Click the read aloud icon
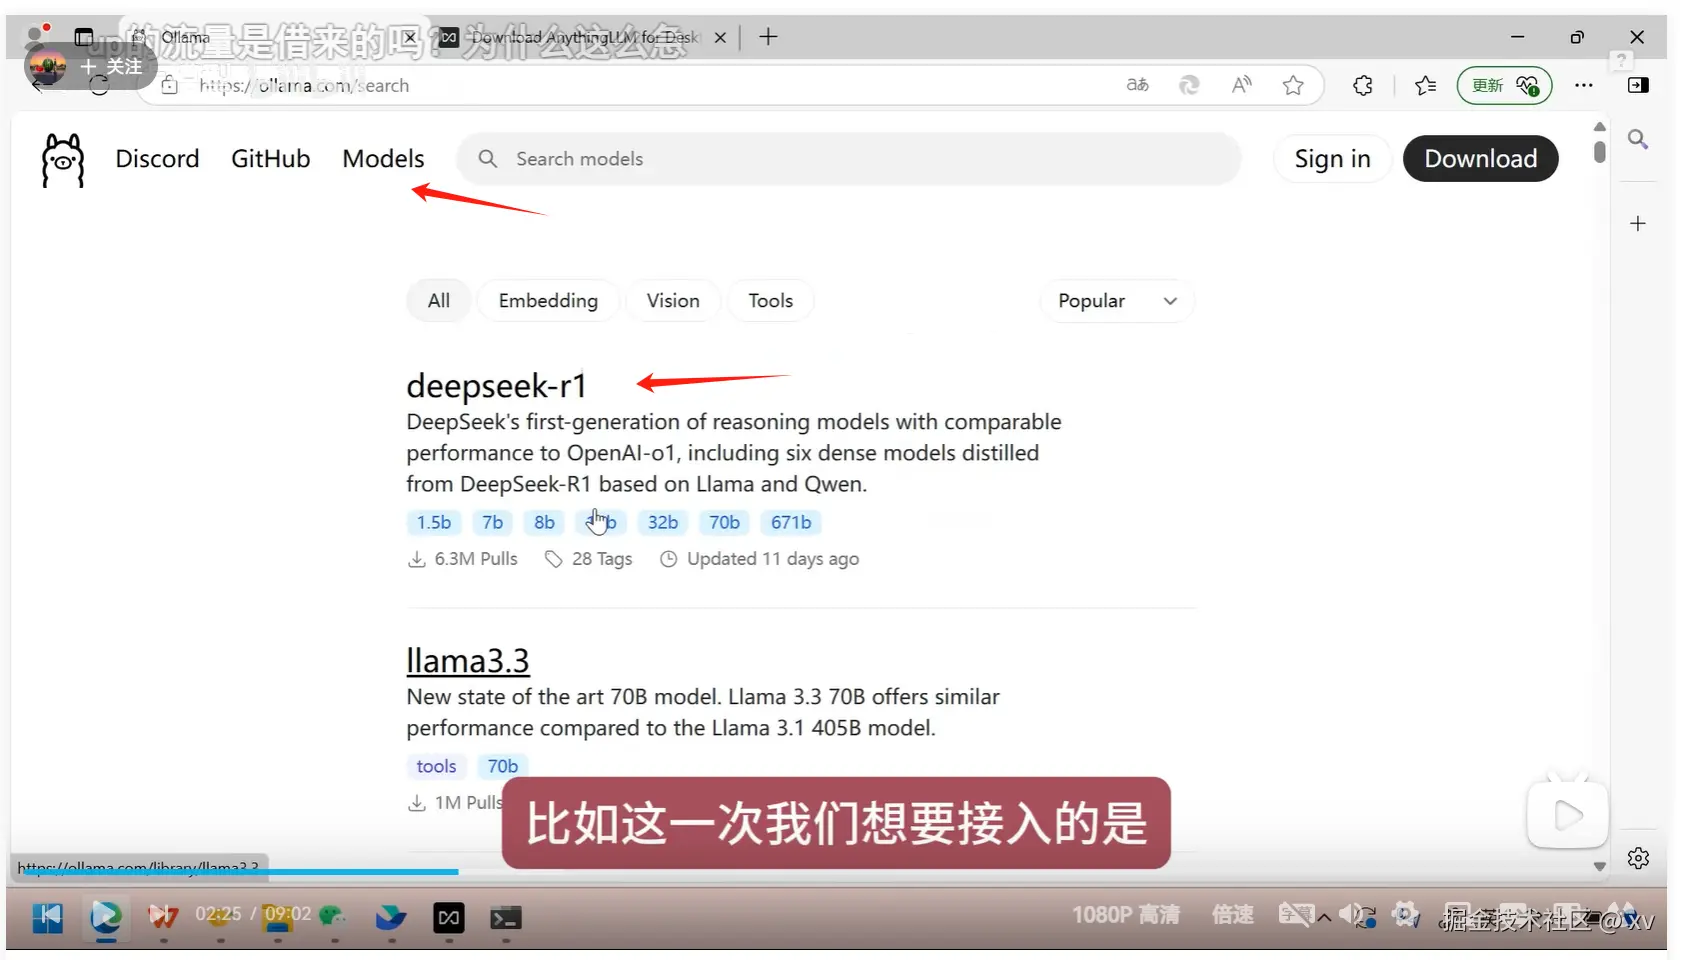This screenshot has height=960, width=1681. (1241, 85)
